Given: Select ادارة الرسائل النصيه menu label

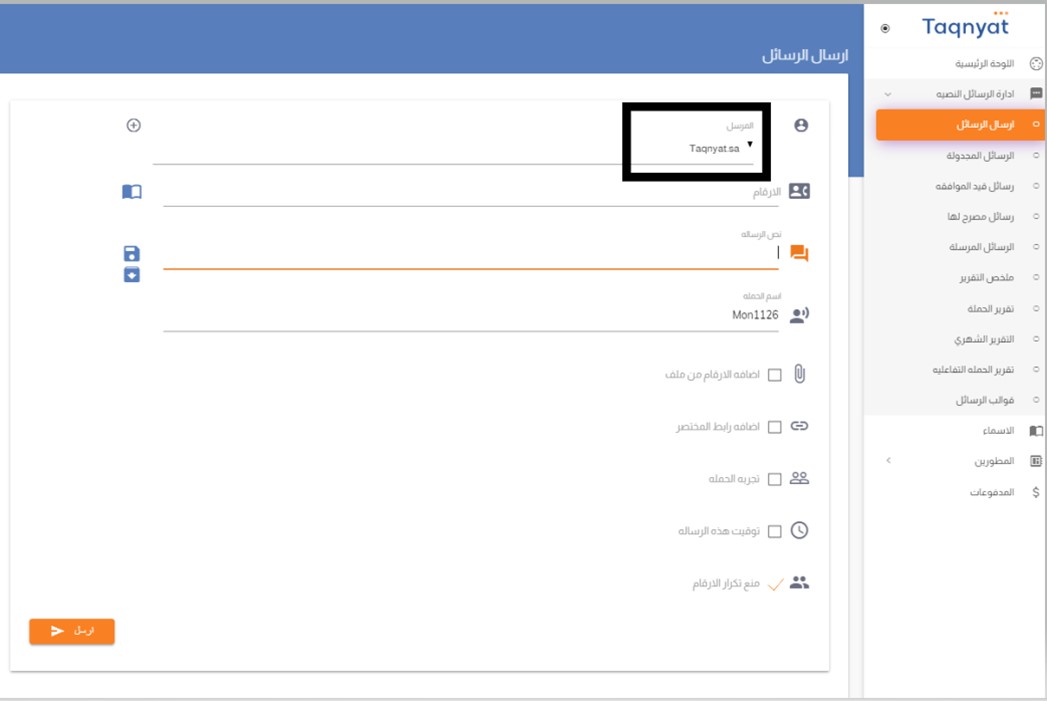Looking at the screenshot, I should [975, 94].
